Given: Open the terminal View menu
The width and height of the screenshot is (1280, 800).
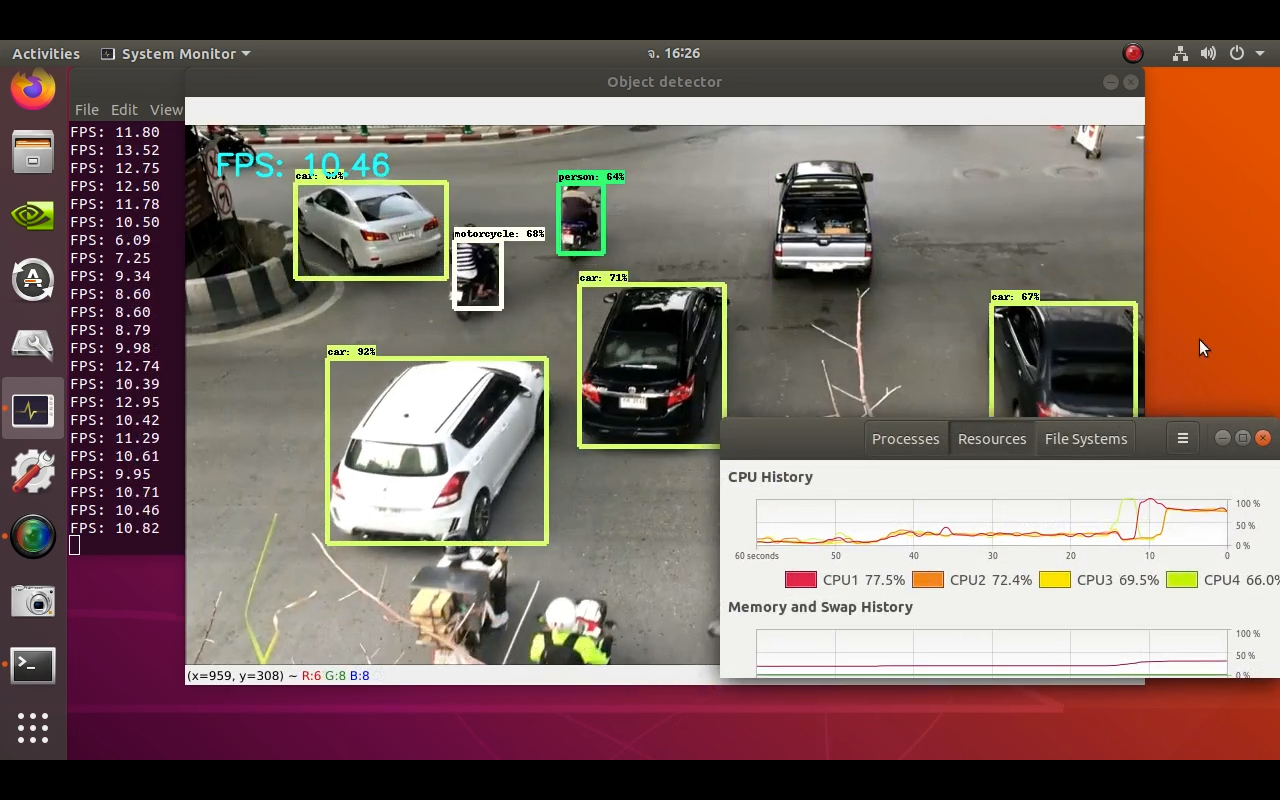Looking at the screenshot, I should point(166,109).
